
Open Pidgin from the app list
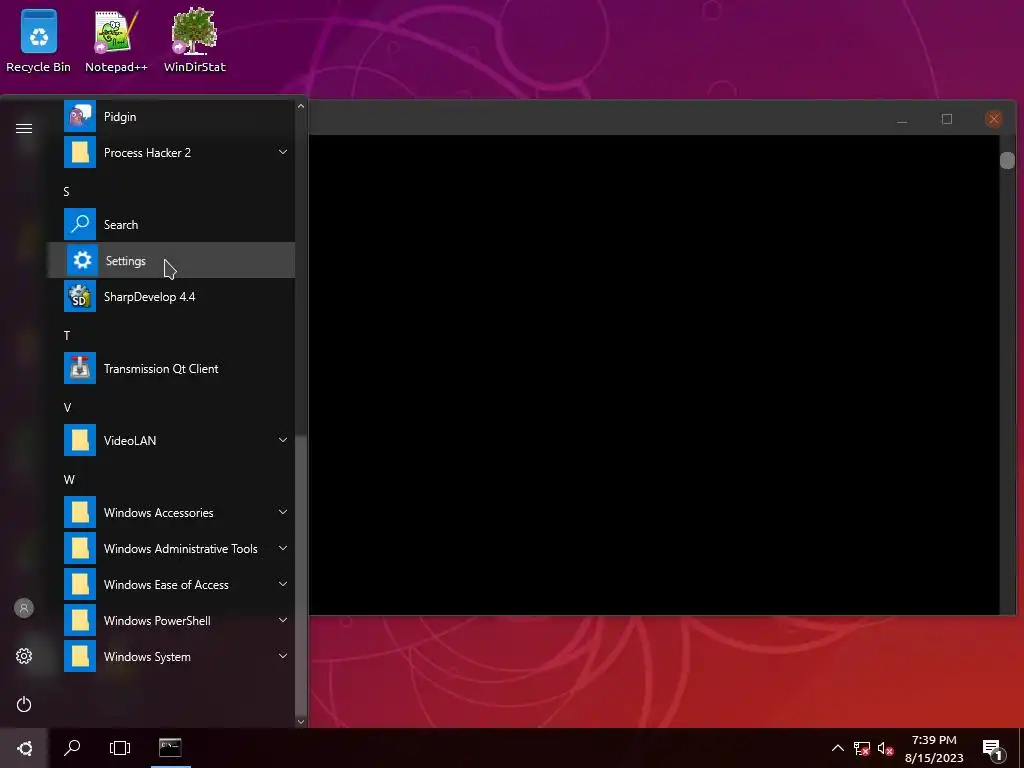point(170,117)
